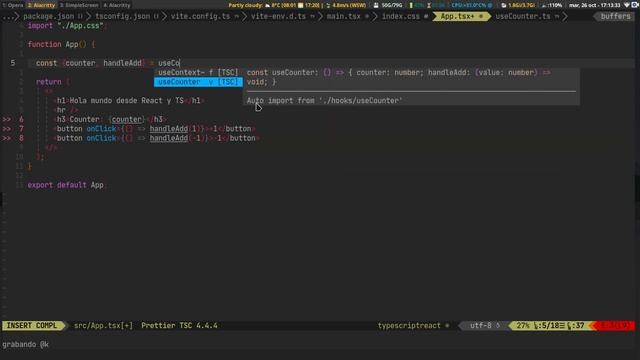Screen dimensions: 640x360
Task: Select the active App.tsx+ buffer tab
Action: [x=461, y=16]
